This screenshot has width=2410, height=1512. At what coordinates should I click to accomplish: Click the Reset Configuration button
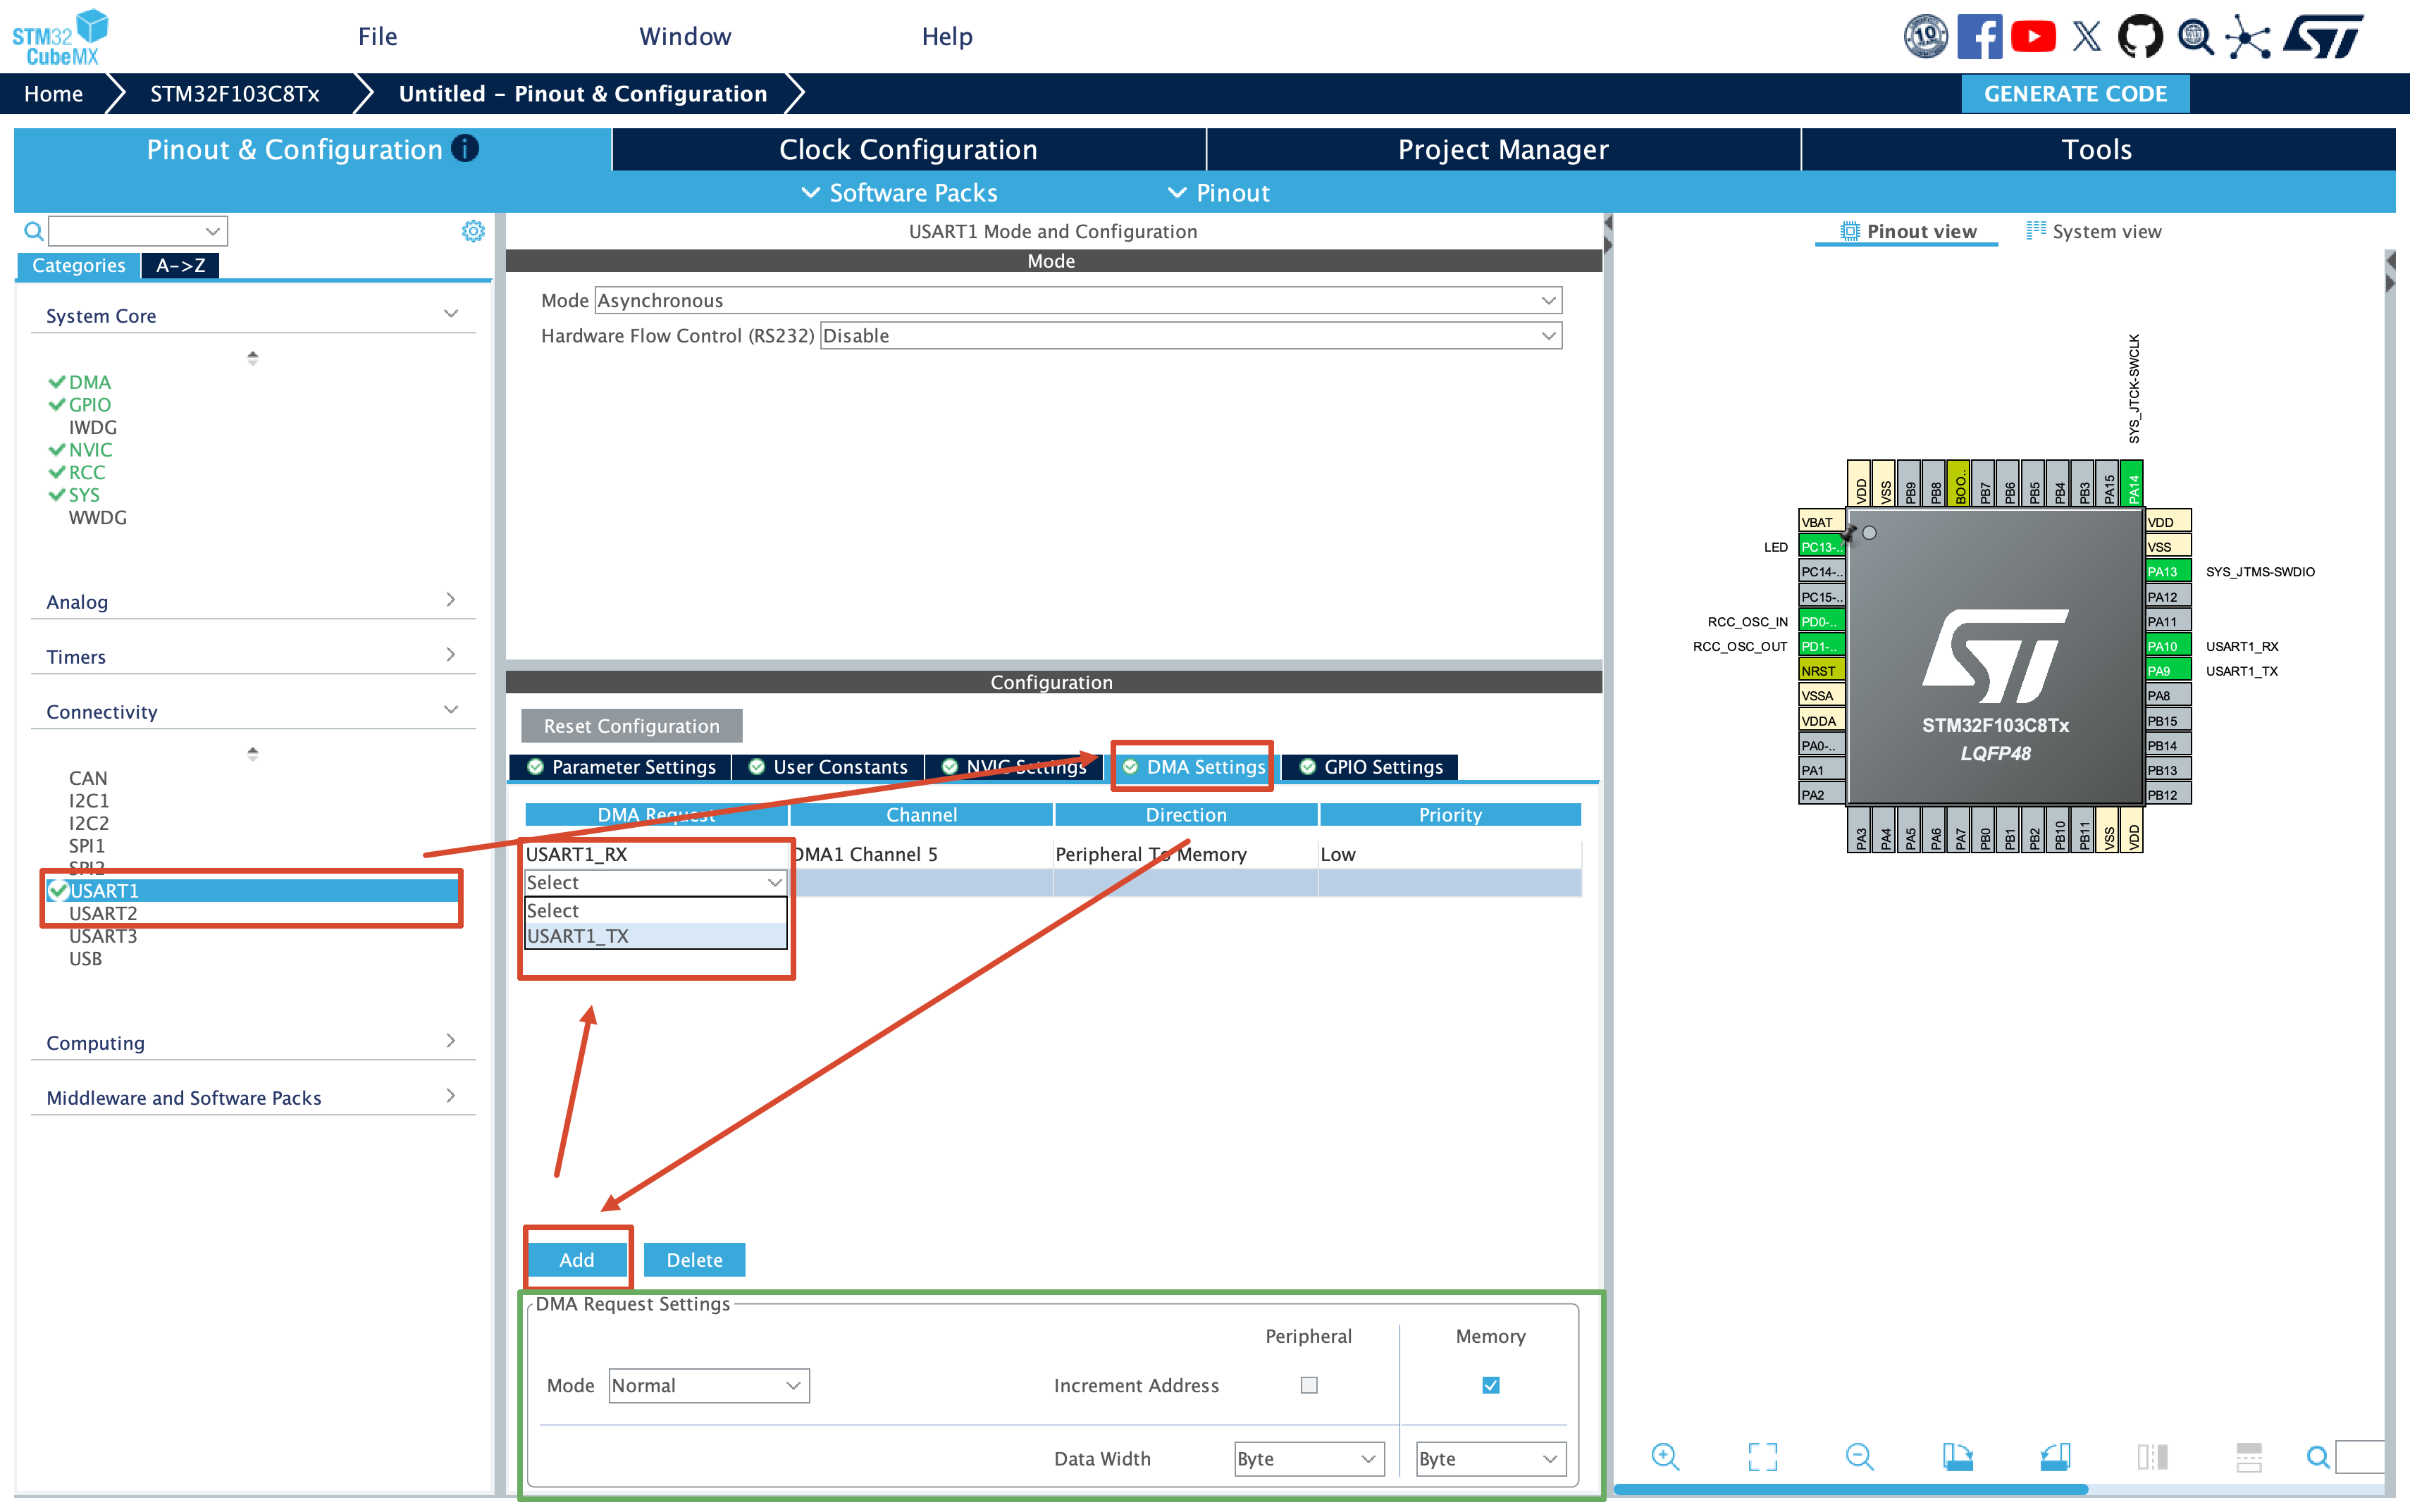pyautogui.click(x=631, y=726)
